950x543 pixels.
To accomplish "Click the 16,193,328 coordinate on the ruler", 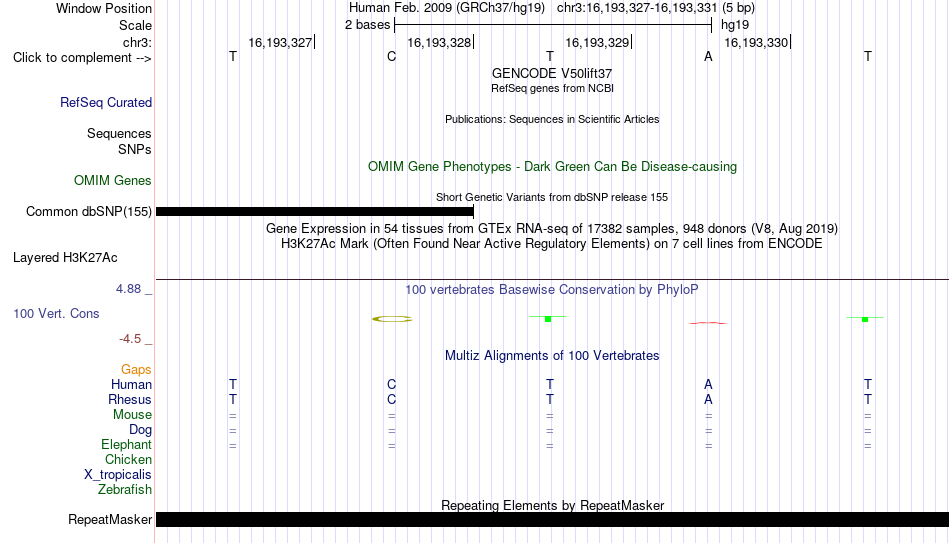I will pos(439,42).
